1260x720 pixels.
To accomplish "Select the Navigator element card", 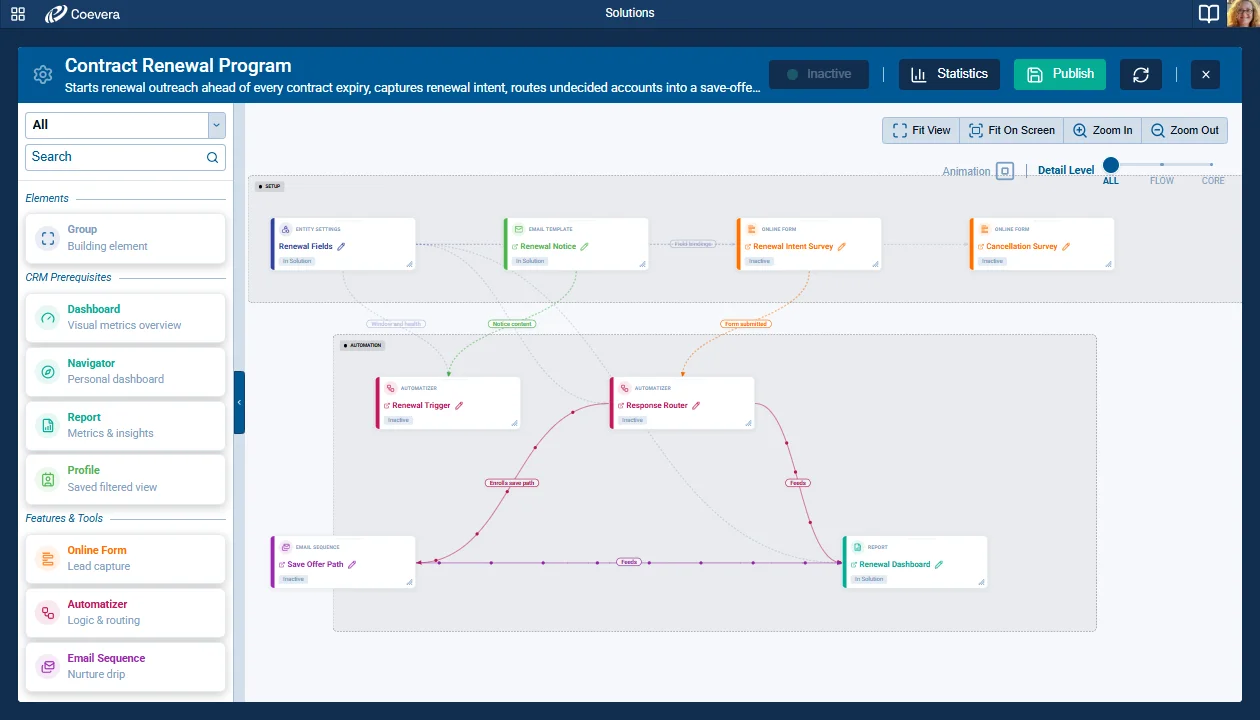I will [125, 371].
